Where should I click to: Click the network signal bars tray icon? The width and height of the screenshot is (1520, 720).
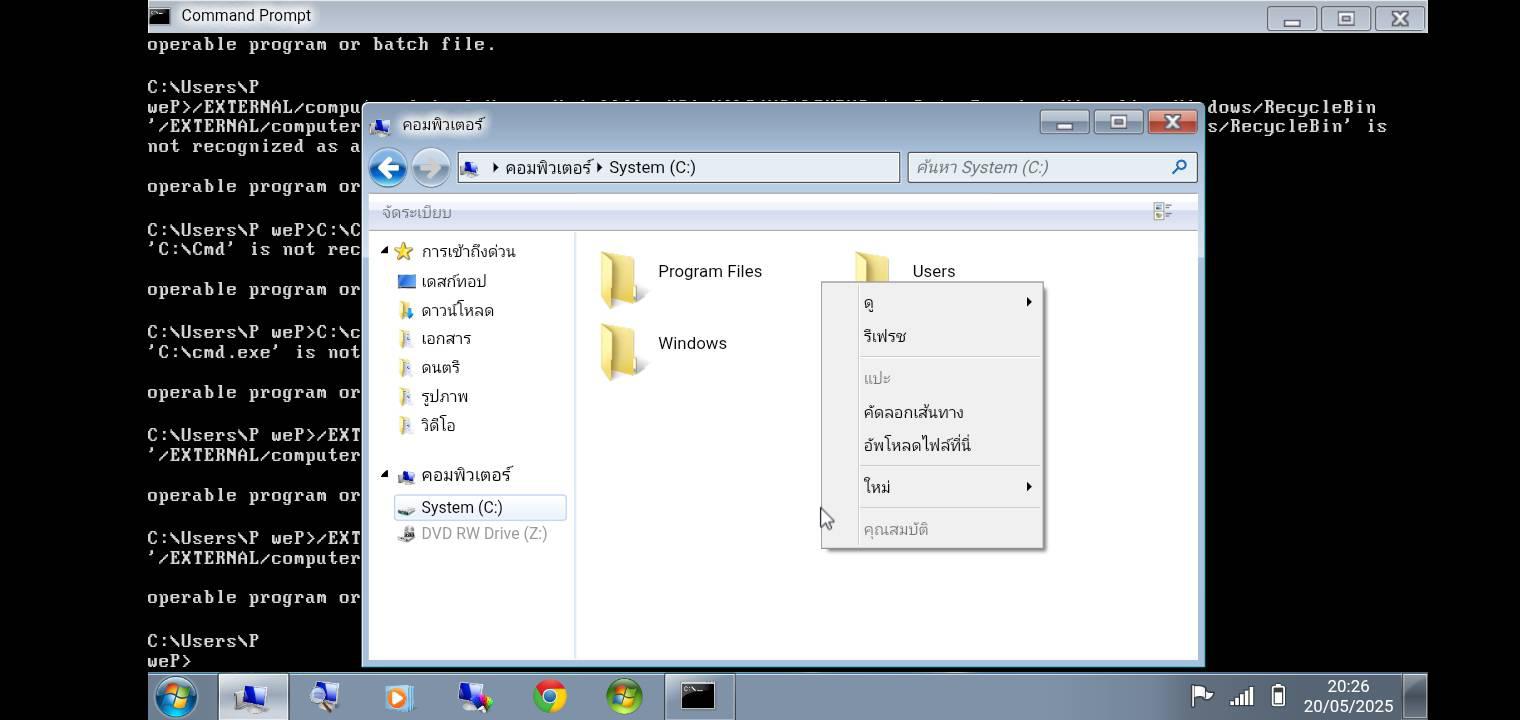pyautogui.click(x=1241, y=696)
